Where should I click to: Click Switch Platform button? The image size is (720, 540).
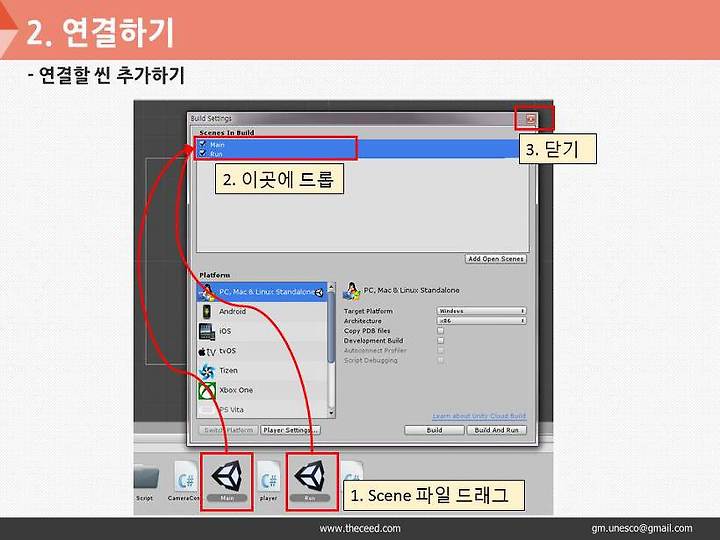point(229,430)
